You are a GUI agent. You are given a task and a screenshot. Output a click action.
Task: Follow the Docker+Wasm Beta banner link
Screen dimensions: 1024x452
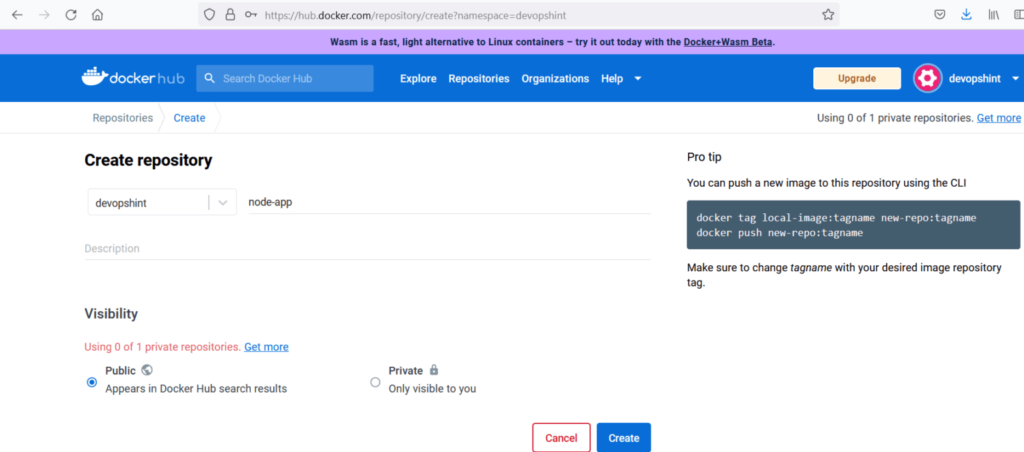pos(728,42)
